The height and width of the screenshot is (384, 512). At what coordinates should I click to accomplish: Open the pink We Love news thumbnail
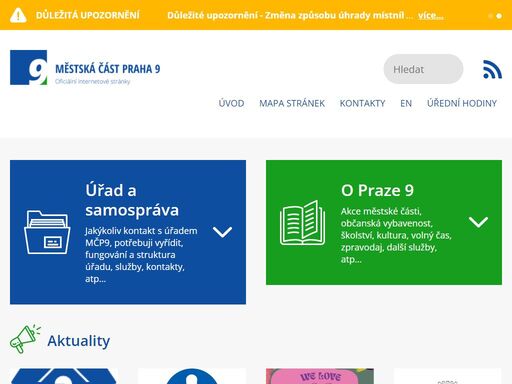click(320, 376)
